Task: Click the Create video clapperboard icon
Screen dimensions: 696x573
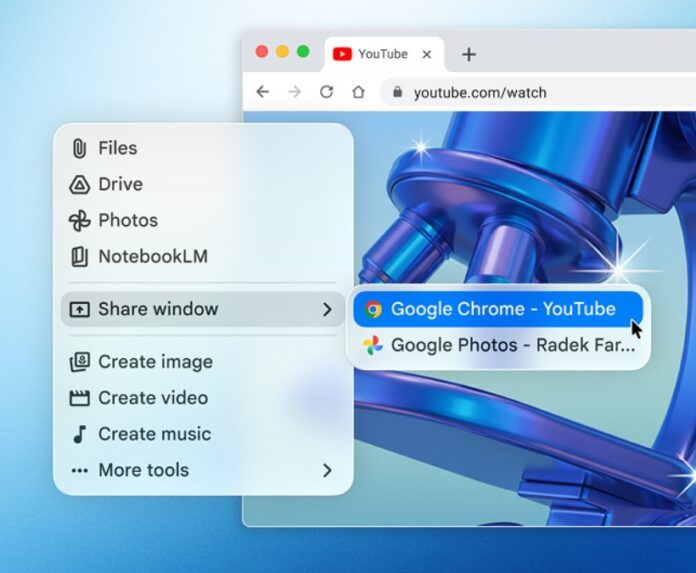Action: click(79, 398)
